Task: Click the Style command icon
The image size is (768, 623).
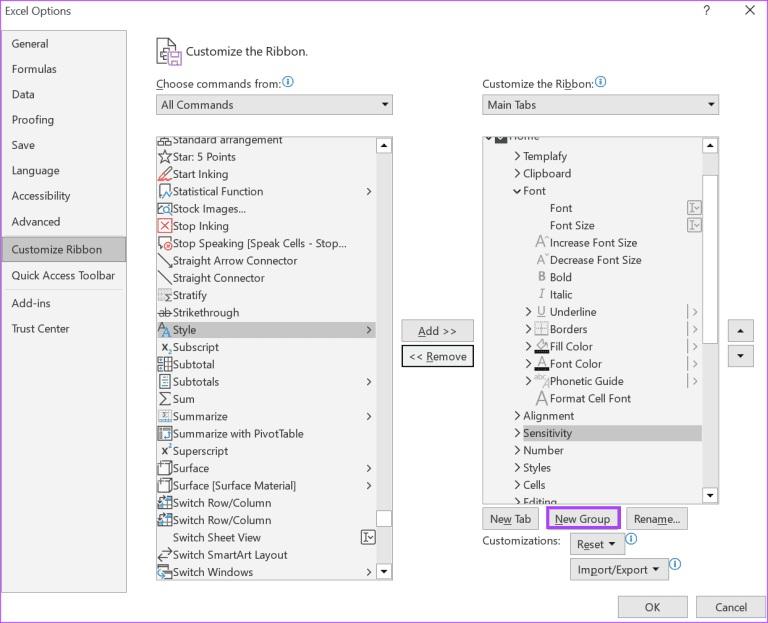Action: pyautogui.click(x=165, y=330)
